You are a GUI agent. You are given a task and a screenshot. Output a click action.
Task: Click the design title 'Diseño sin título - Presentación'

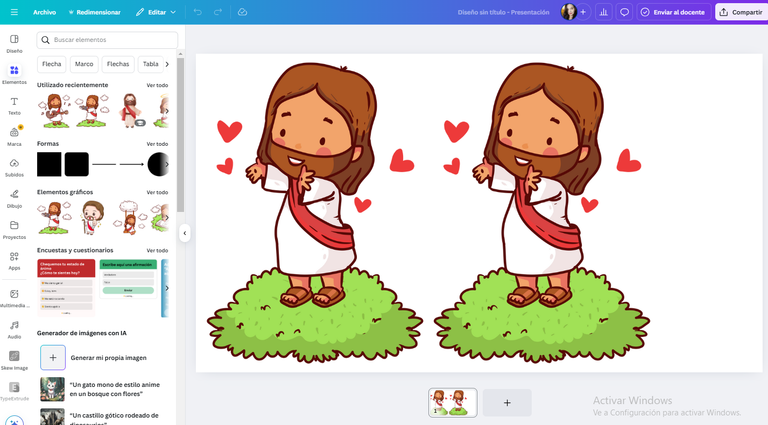pyautogui.click(x=504, y=12)
